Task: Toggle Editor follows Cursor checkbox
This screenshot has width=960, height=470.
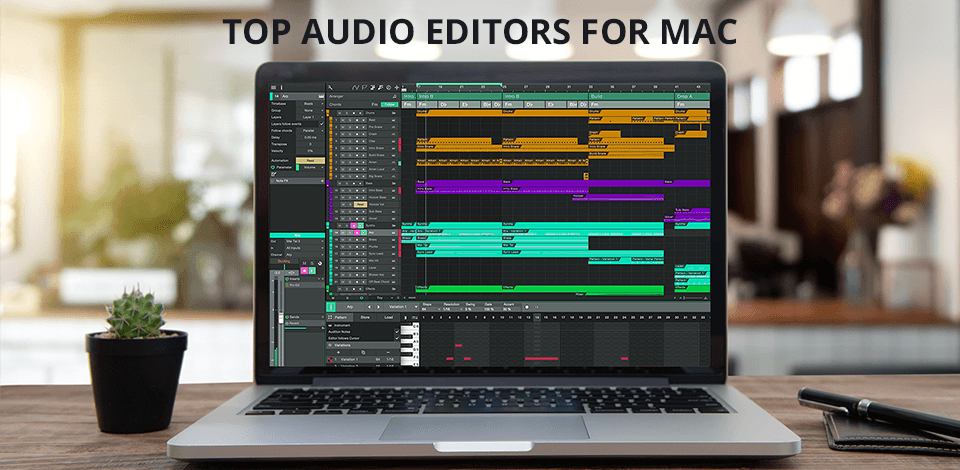Action: coord(397,338)
